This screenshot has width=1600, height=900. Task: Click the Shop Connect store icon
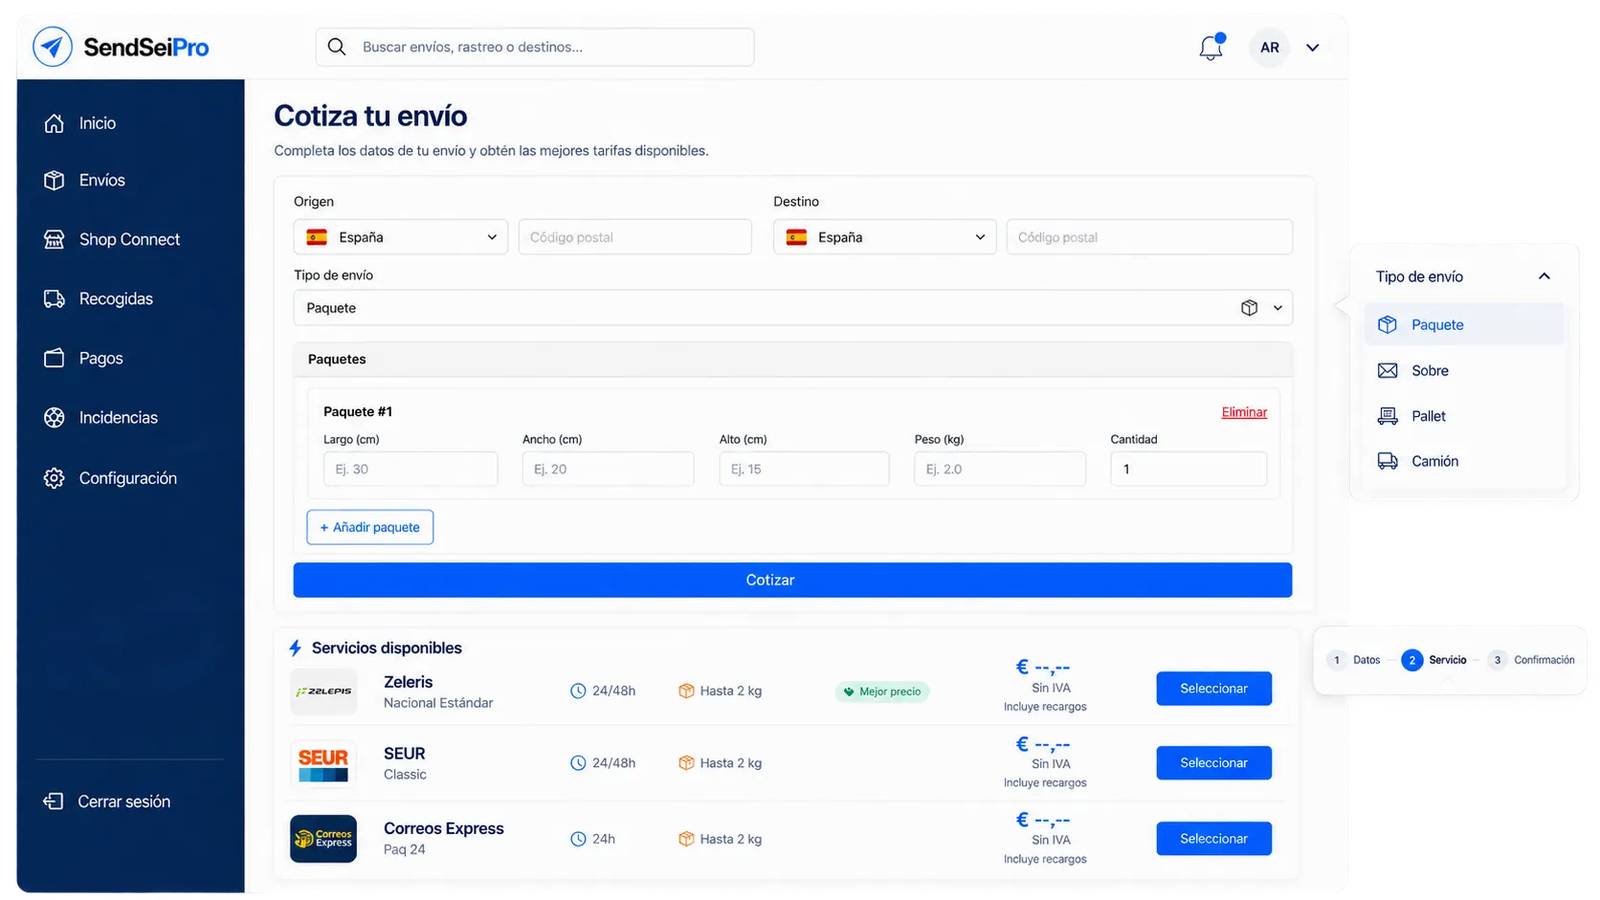point(54,239)
